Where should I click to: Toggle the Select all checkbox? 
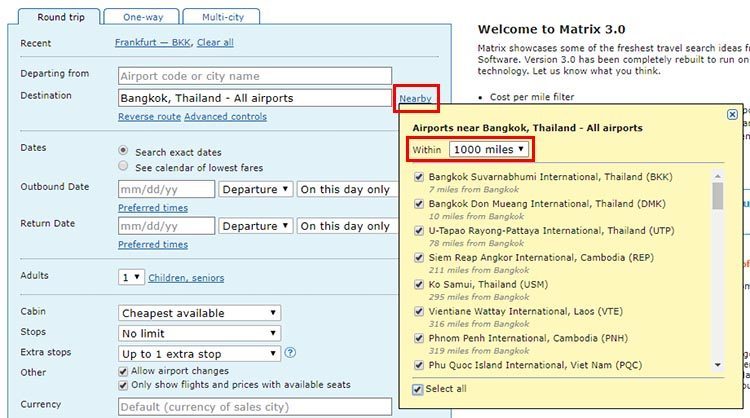417,389
